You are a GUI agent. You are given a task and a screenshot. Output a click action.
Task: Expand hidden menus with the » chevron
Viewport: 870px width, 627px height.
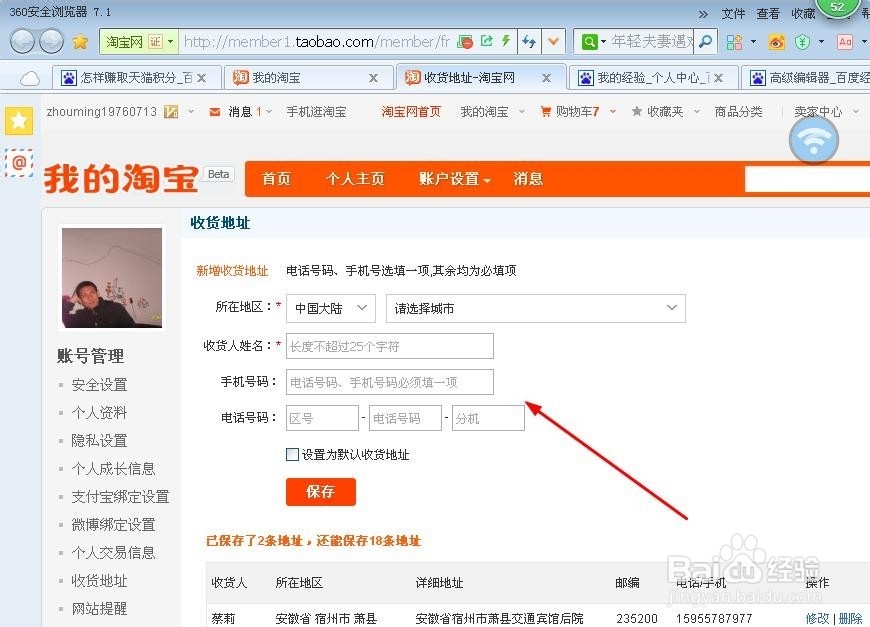click(703, 14)
